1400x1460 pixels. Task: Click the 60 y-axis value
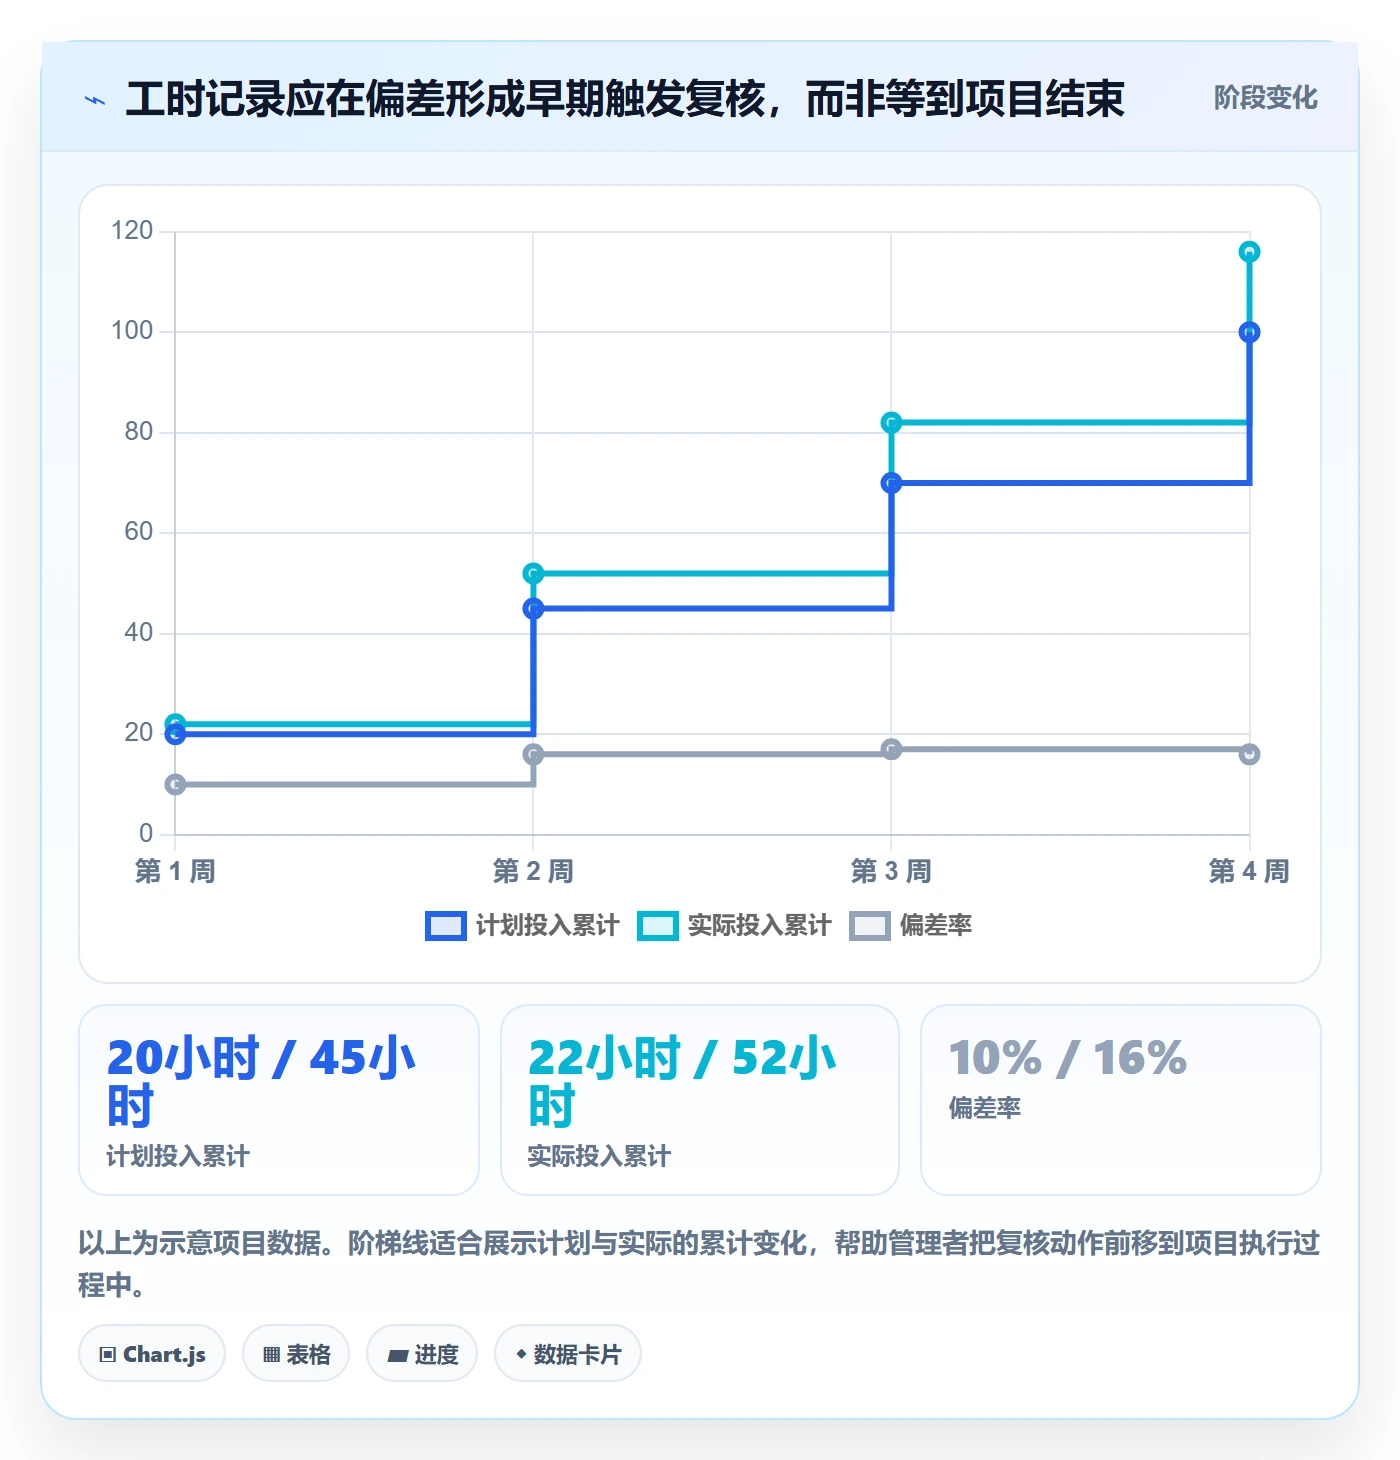[139, 532]
